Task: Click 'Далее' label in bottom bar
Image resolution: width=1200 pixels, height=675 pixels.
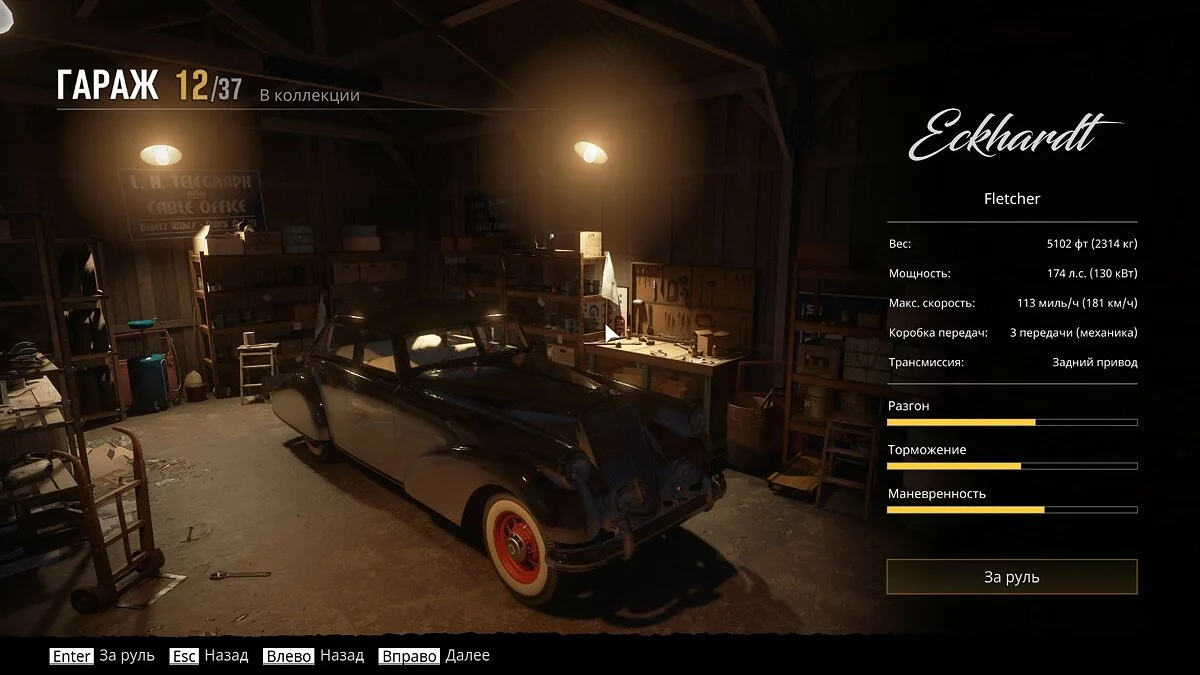Action: (468, 656)
